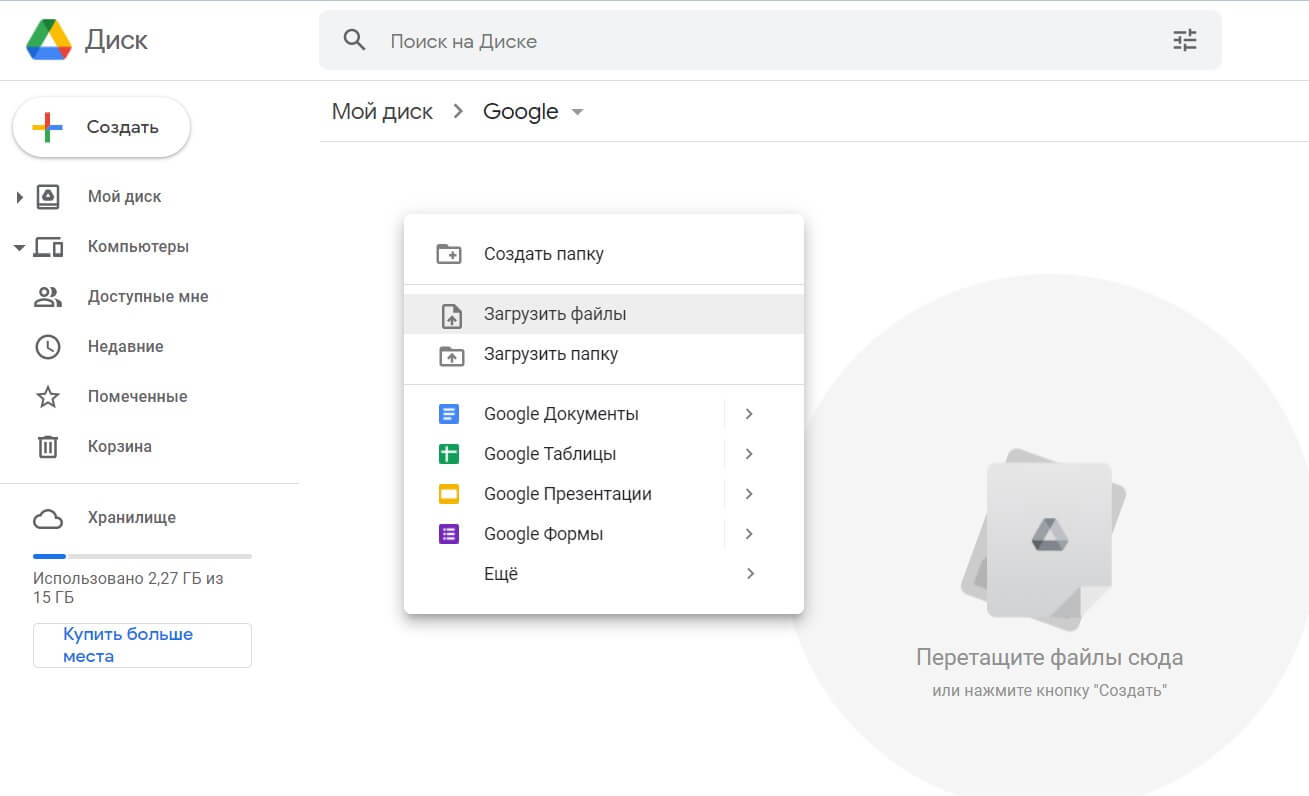Click the Storage cloud icon
Image resolution: width=1309 pixels, height=796 pixels.
click(48, 518)
